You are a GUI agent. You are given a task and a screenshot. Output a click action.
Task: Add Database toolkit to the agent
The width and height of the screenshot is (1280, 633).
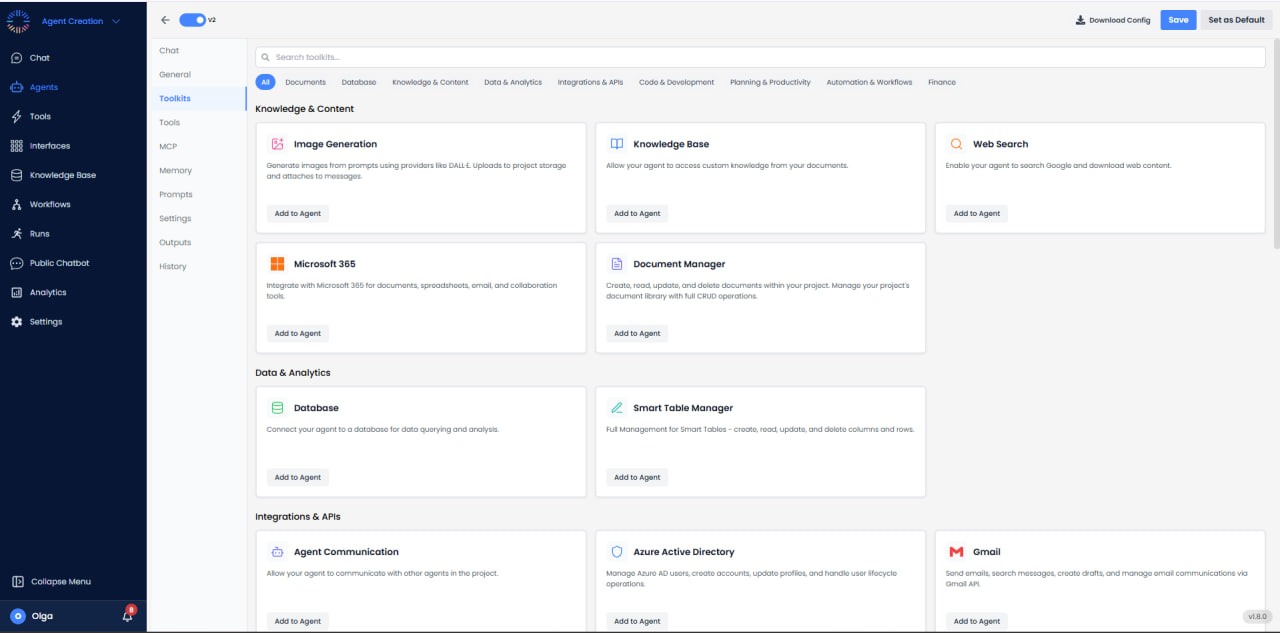click(298, 477)
